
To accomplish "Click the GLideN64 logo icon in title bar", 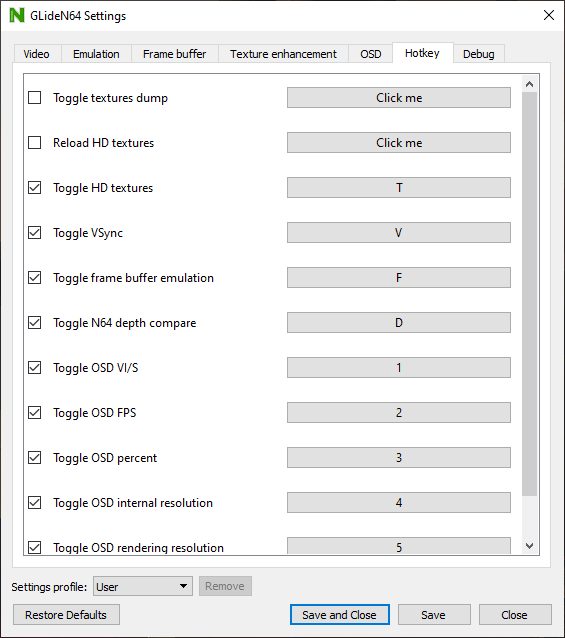I will pyautogui.click(x=17, y=15).
